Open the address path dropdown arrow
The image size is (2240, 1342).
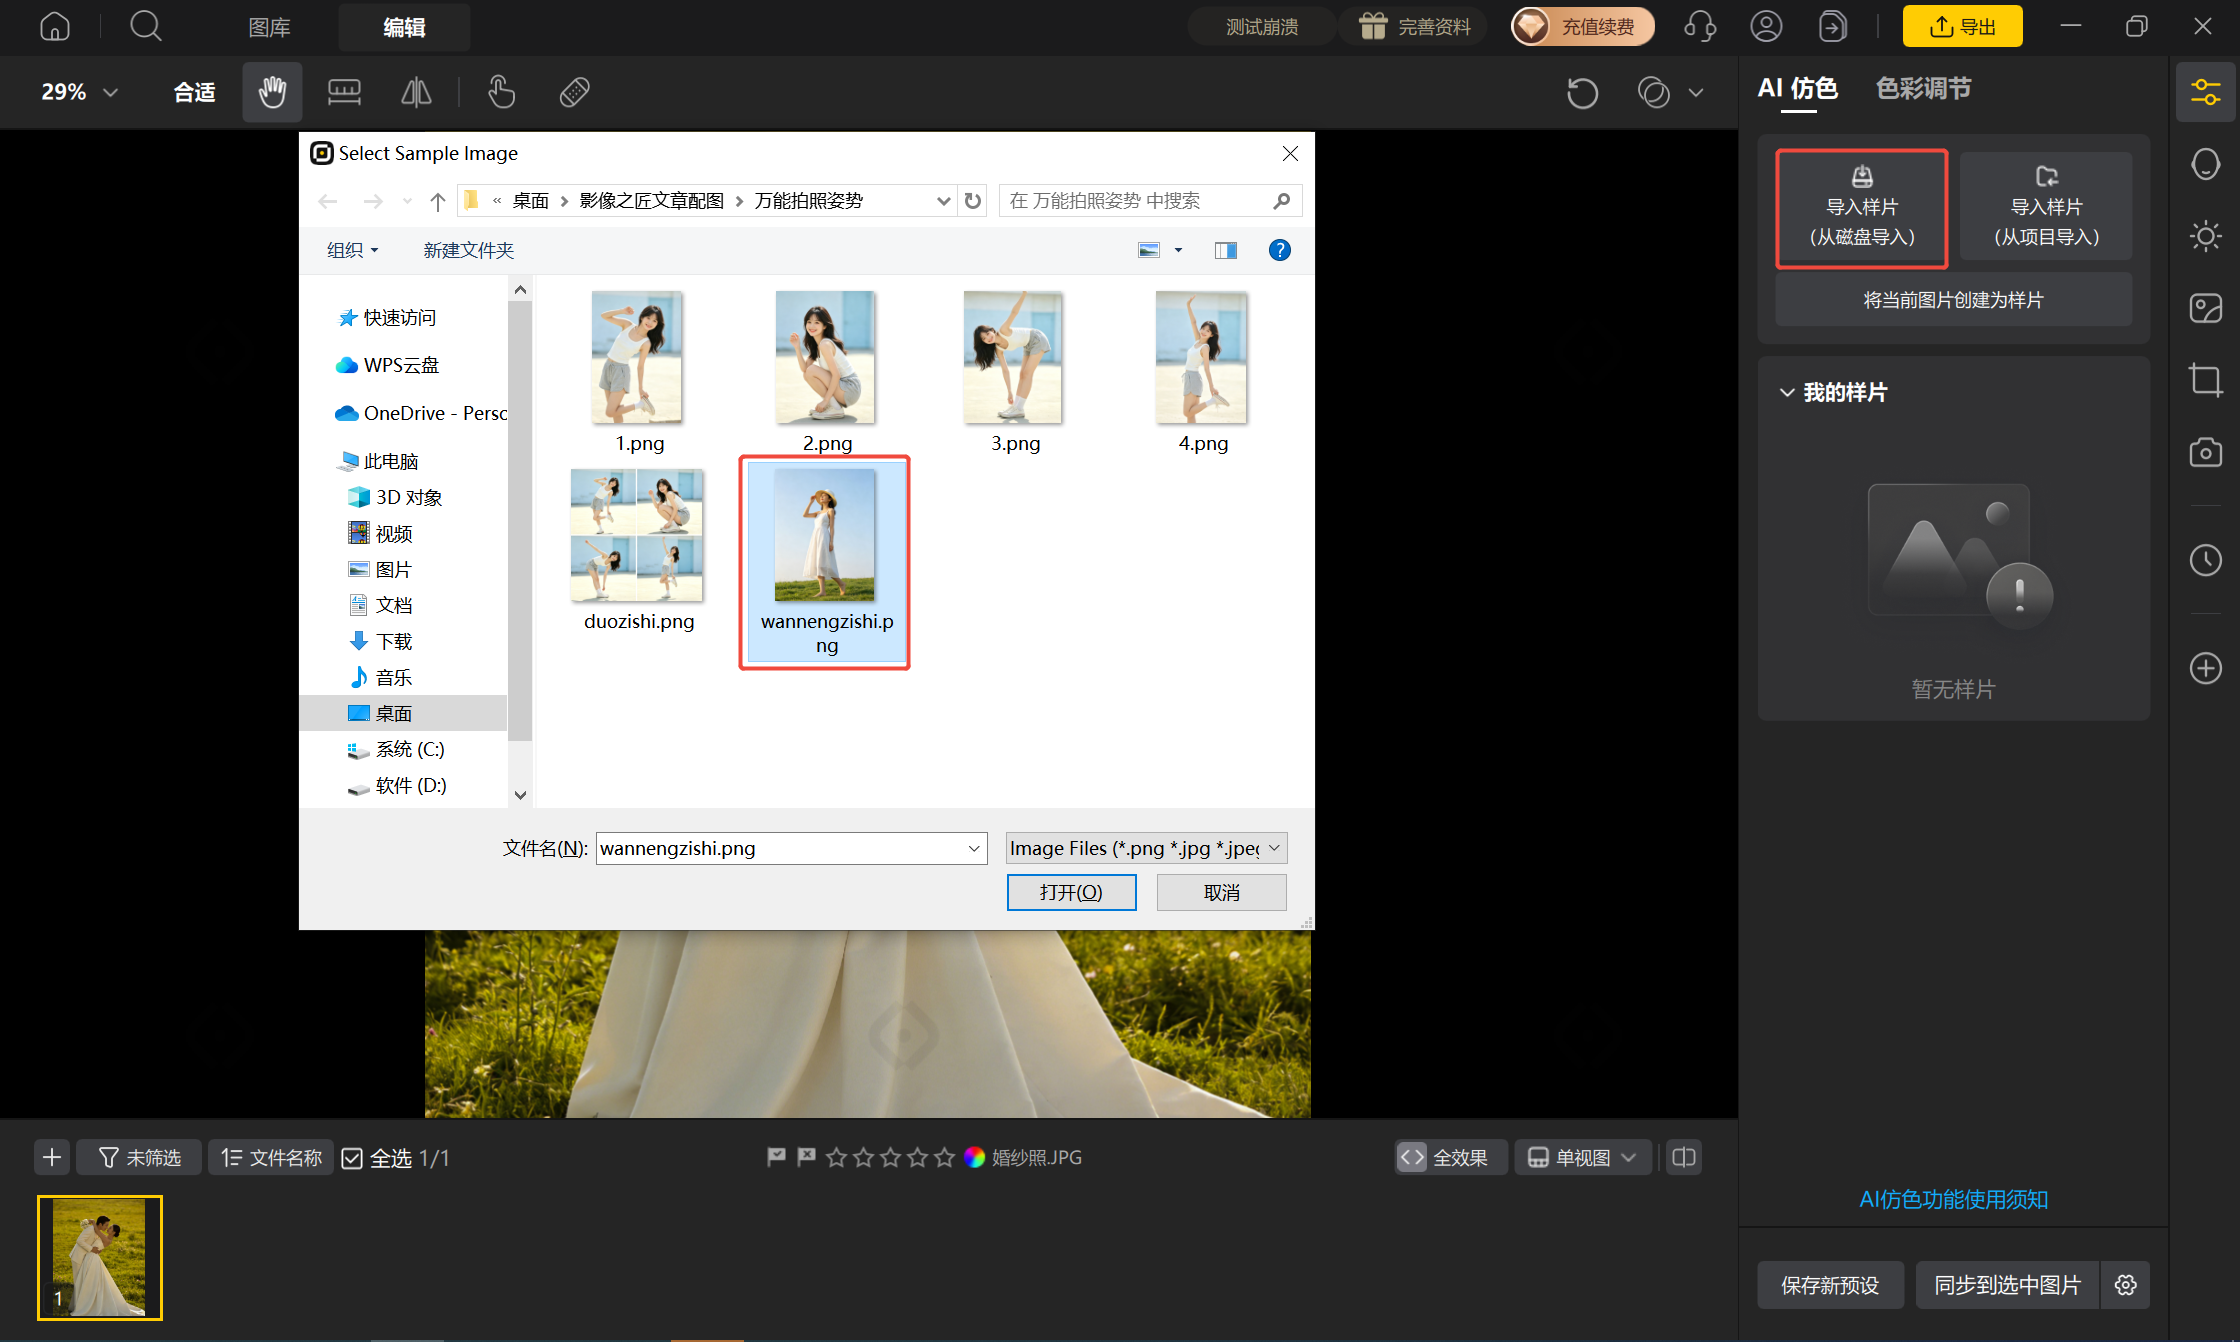pyautogui.click(x=943, y=201)
